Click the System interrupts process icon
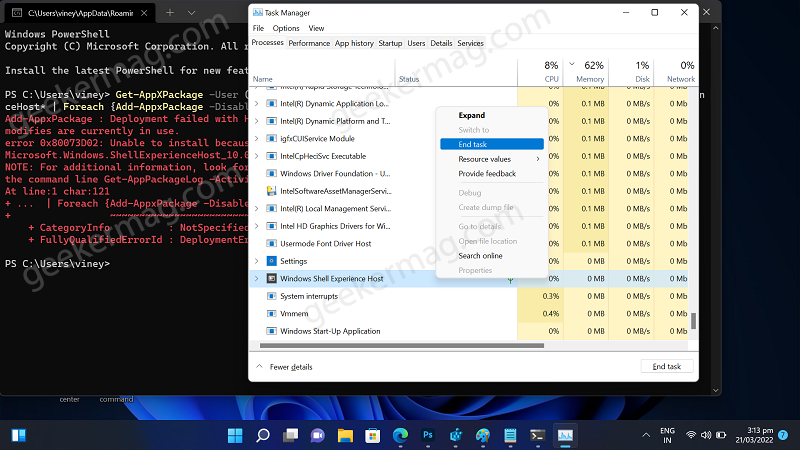Screen dimensions: 800x450 (271, 296)
